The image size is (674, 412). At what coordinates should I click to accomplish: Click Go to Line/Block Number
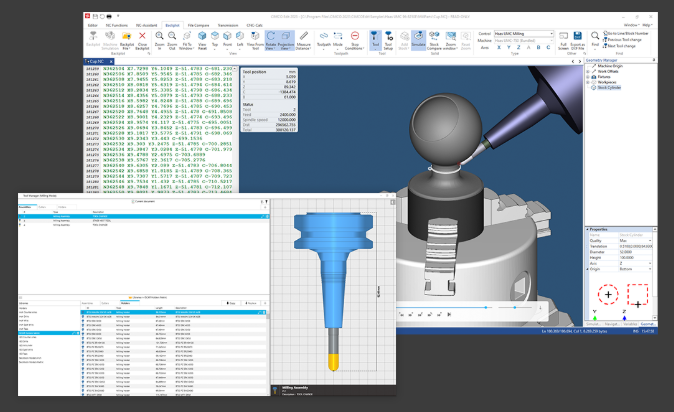pos(625,33)
